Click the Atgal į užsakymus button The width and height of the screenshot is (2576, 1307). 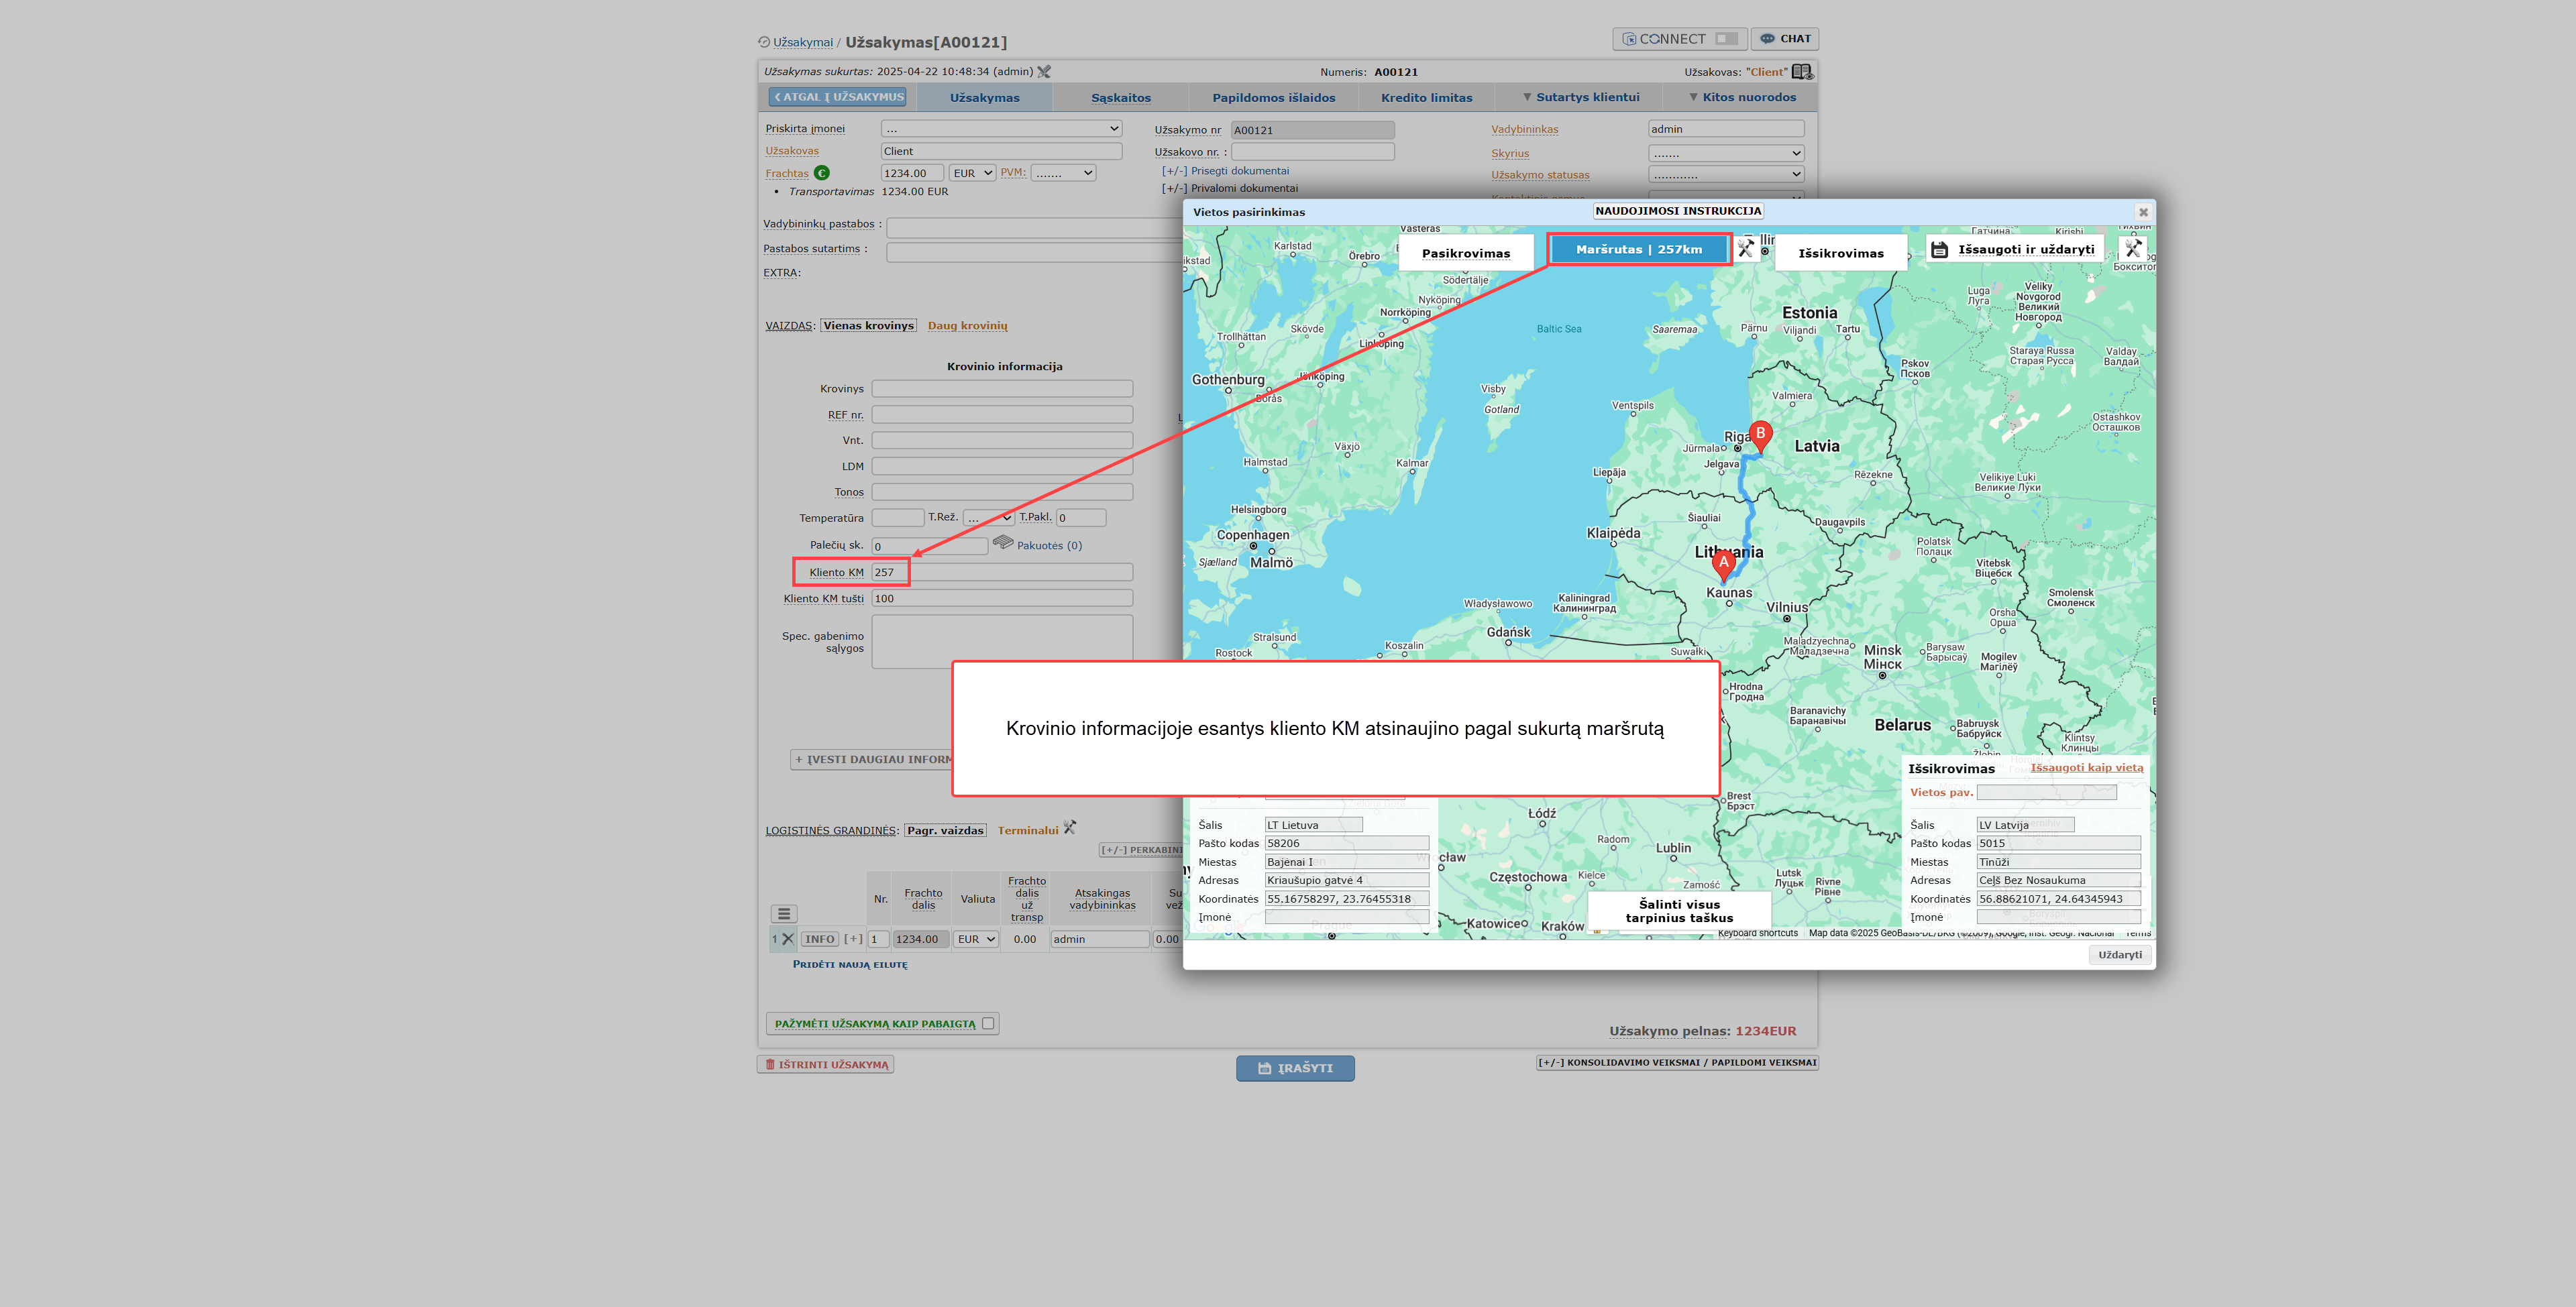(838, 97)
